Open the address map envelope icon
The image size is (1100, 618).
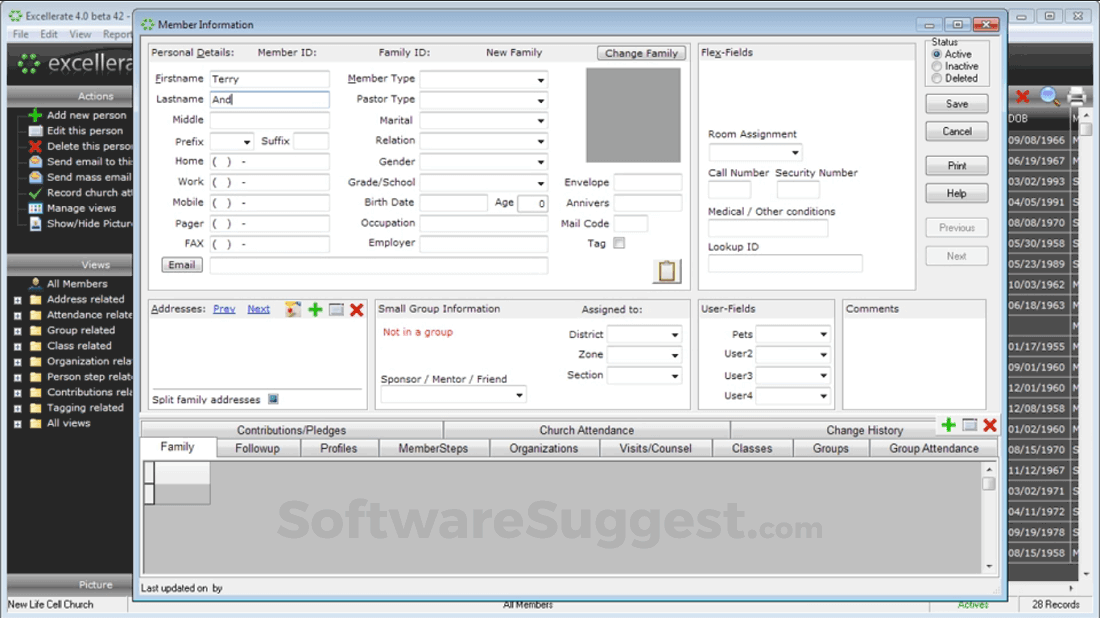pyautogui.click(x=292, y=310)
